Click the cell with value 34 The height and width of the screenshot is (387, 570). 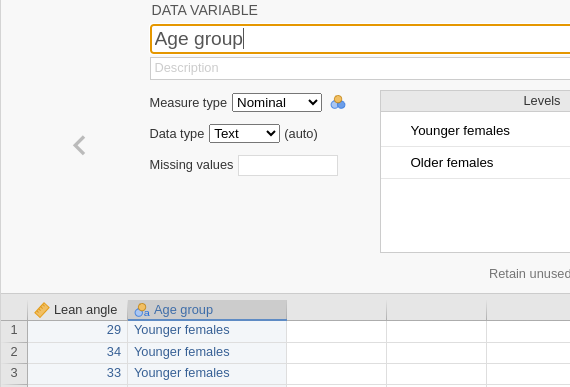78,352
